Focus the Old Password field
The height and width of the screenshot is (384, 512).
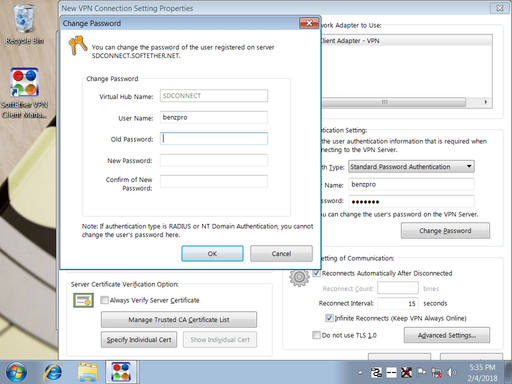[214, 139]
